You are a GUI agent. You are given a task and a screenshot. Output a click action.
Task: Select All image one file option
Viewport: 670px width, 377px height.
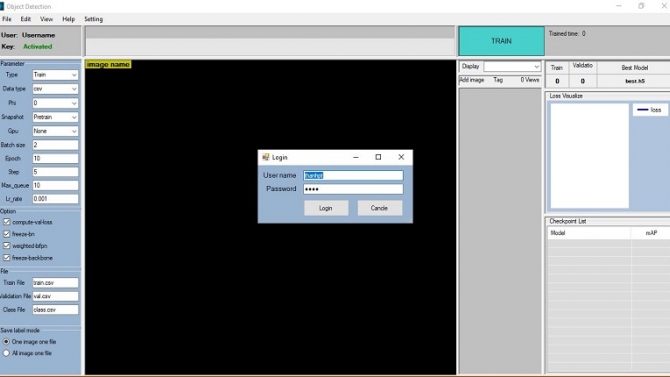(x=6, y=353)
